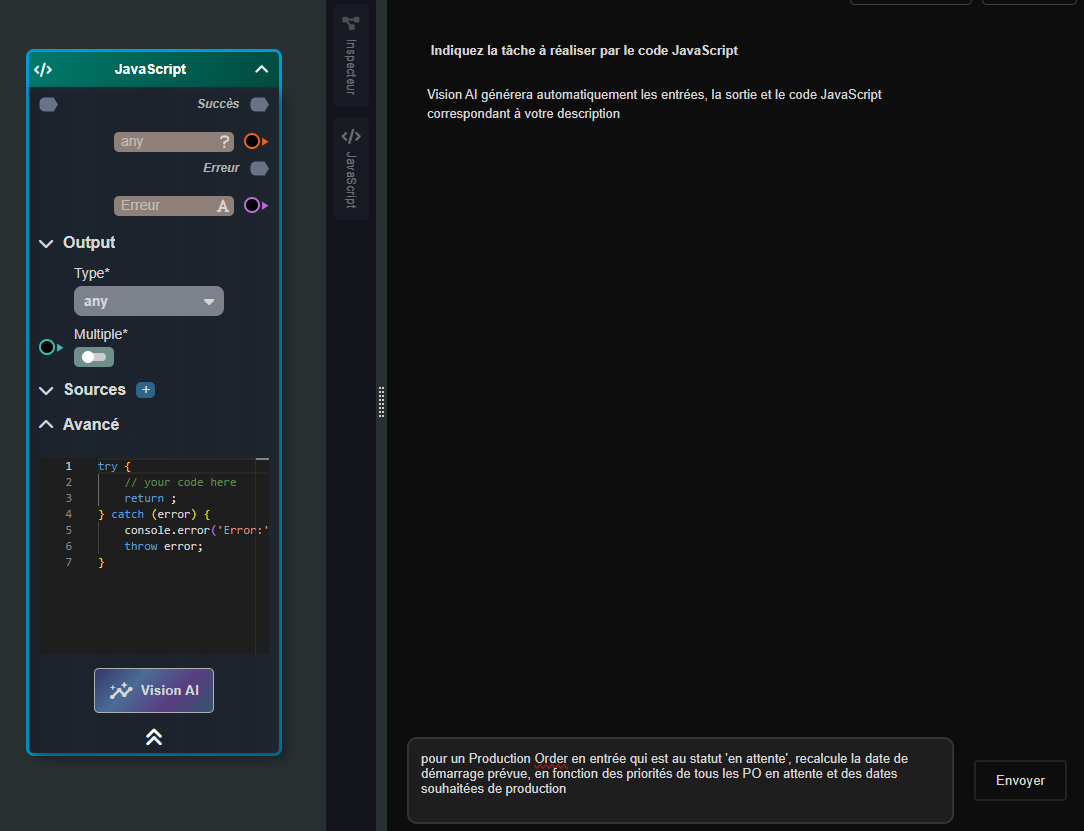
Task: Click the Envoyer button
Action: point(1020,780)
